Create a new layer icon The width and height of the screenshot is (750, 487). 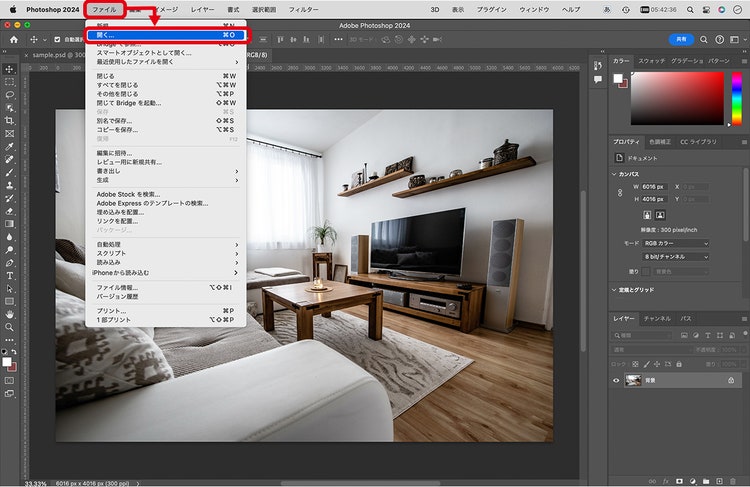[719, 481]
